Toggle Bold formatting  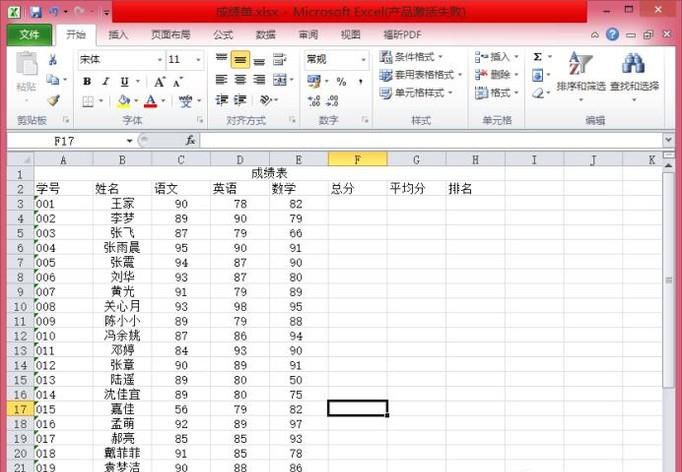click(x=87, y=81)
